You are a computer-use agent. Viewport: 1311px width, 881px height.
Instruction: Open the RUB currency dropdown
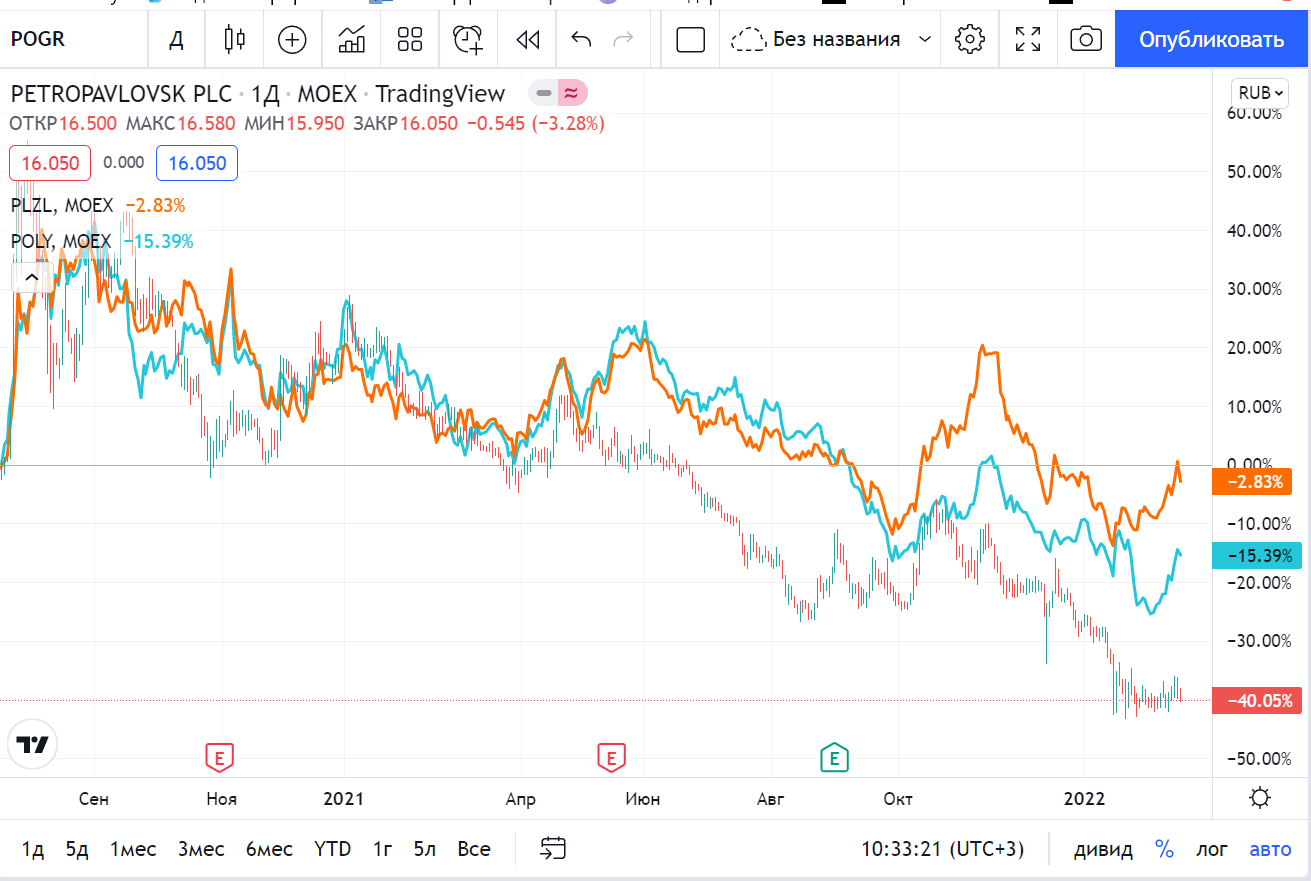[1260, 92]
